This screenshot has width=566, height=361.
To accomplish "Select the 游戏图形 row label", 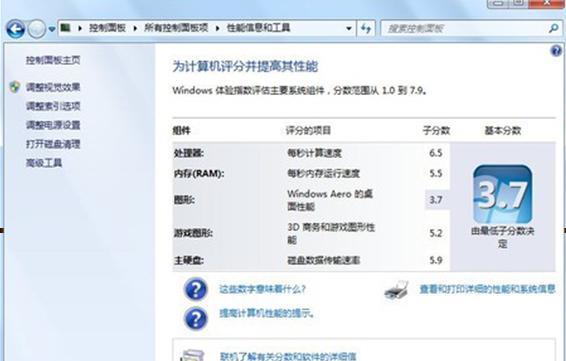I will click(x=193, y=233).
